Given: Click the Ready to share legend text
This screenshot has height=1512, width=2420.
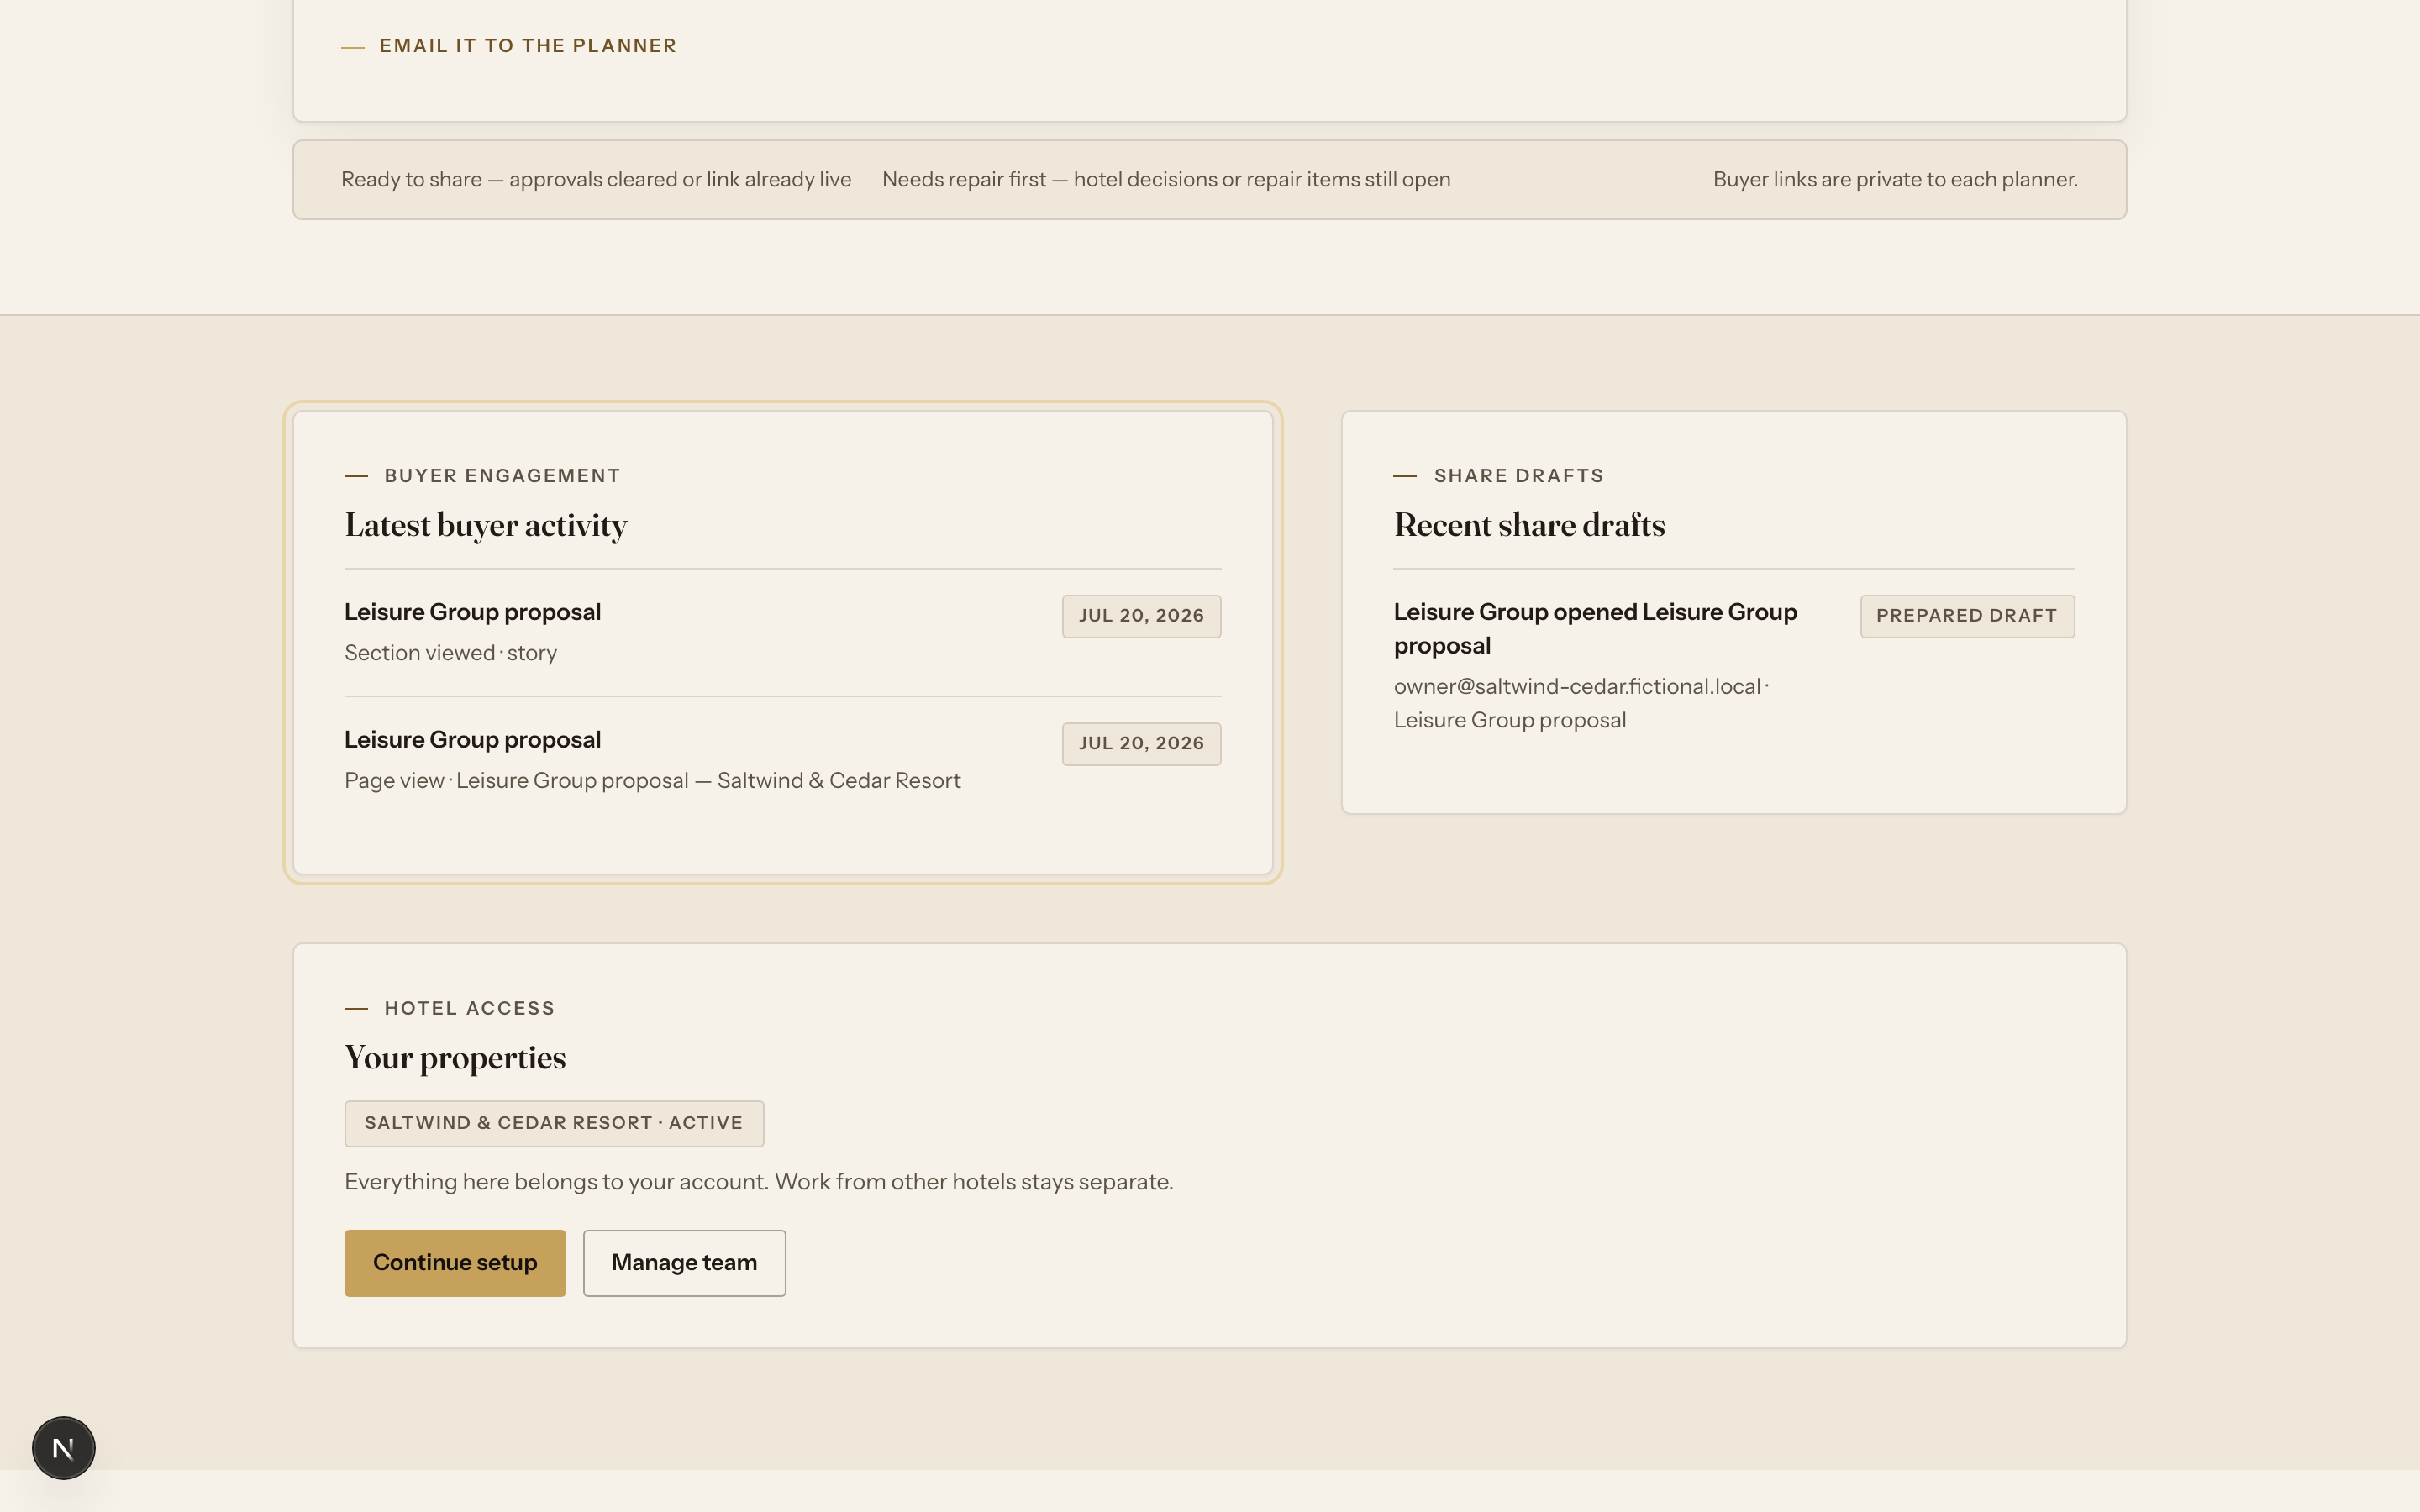Looking at the screenshot, I should click(x=596, y=180).
